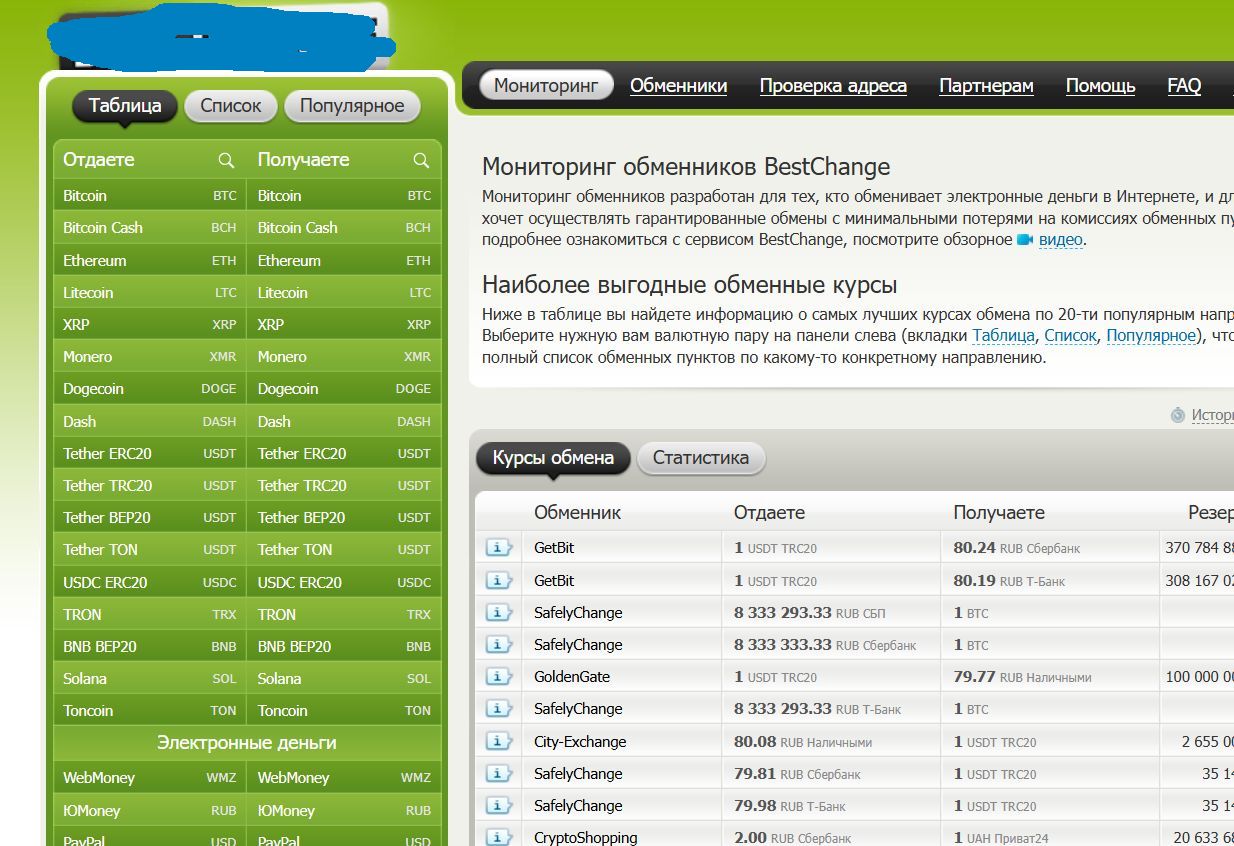
Task: Choose Tether TON in the Отдаете column
Action: coord(150,549)
